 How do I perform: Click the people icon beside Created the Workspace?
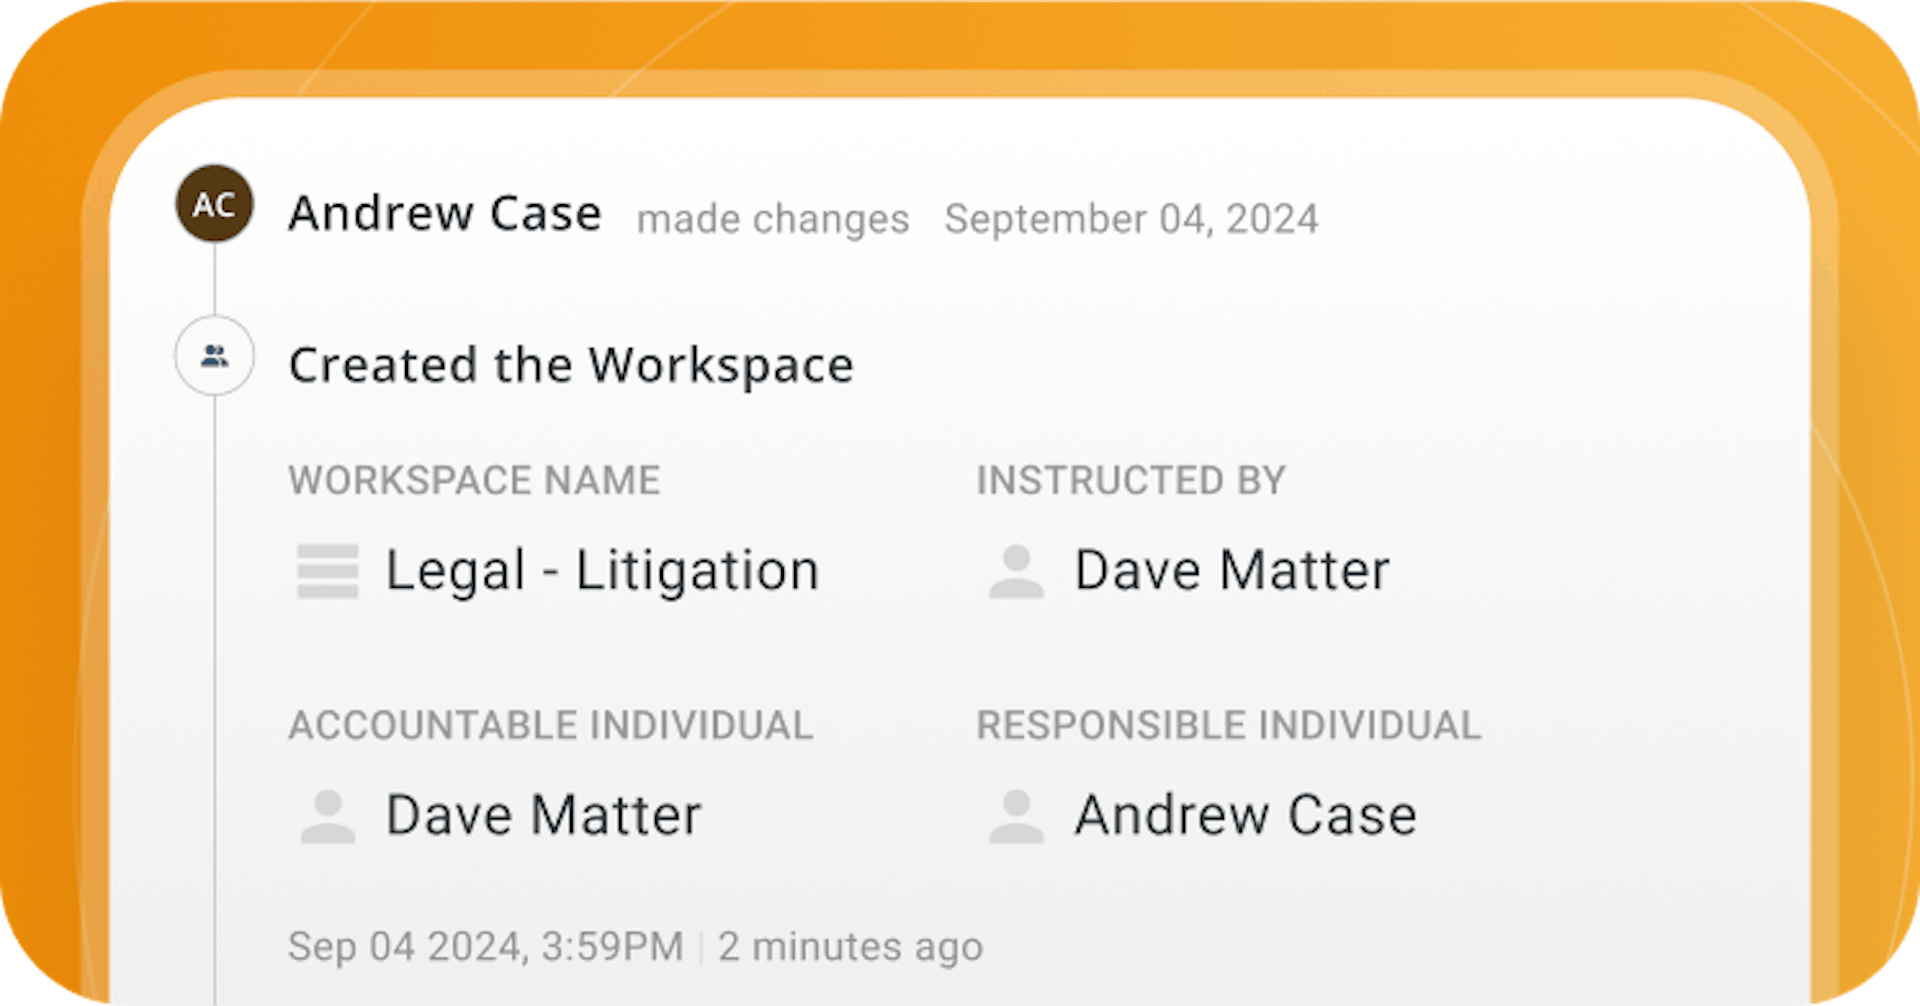point(214,355)
